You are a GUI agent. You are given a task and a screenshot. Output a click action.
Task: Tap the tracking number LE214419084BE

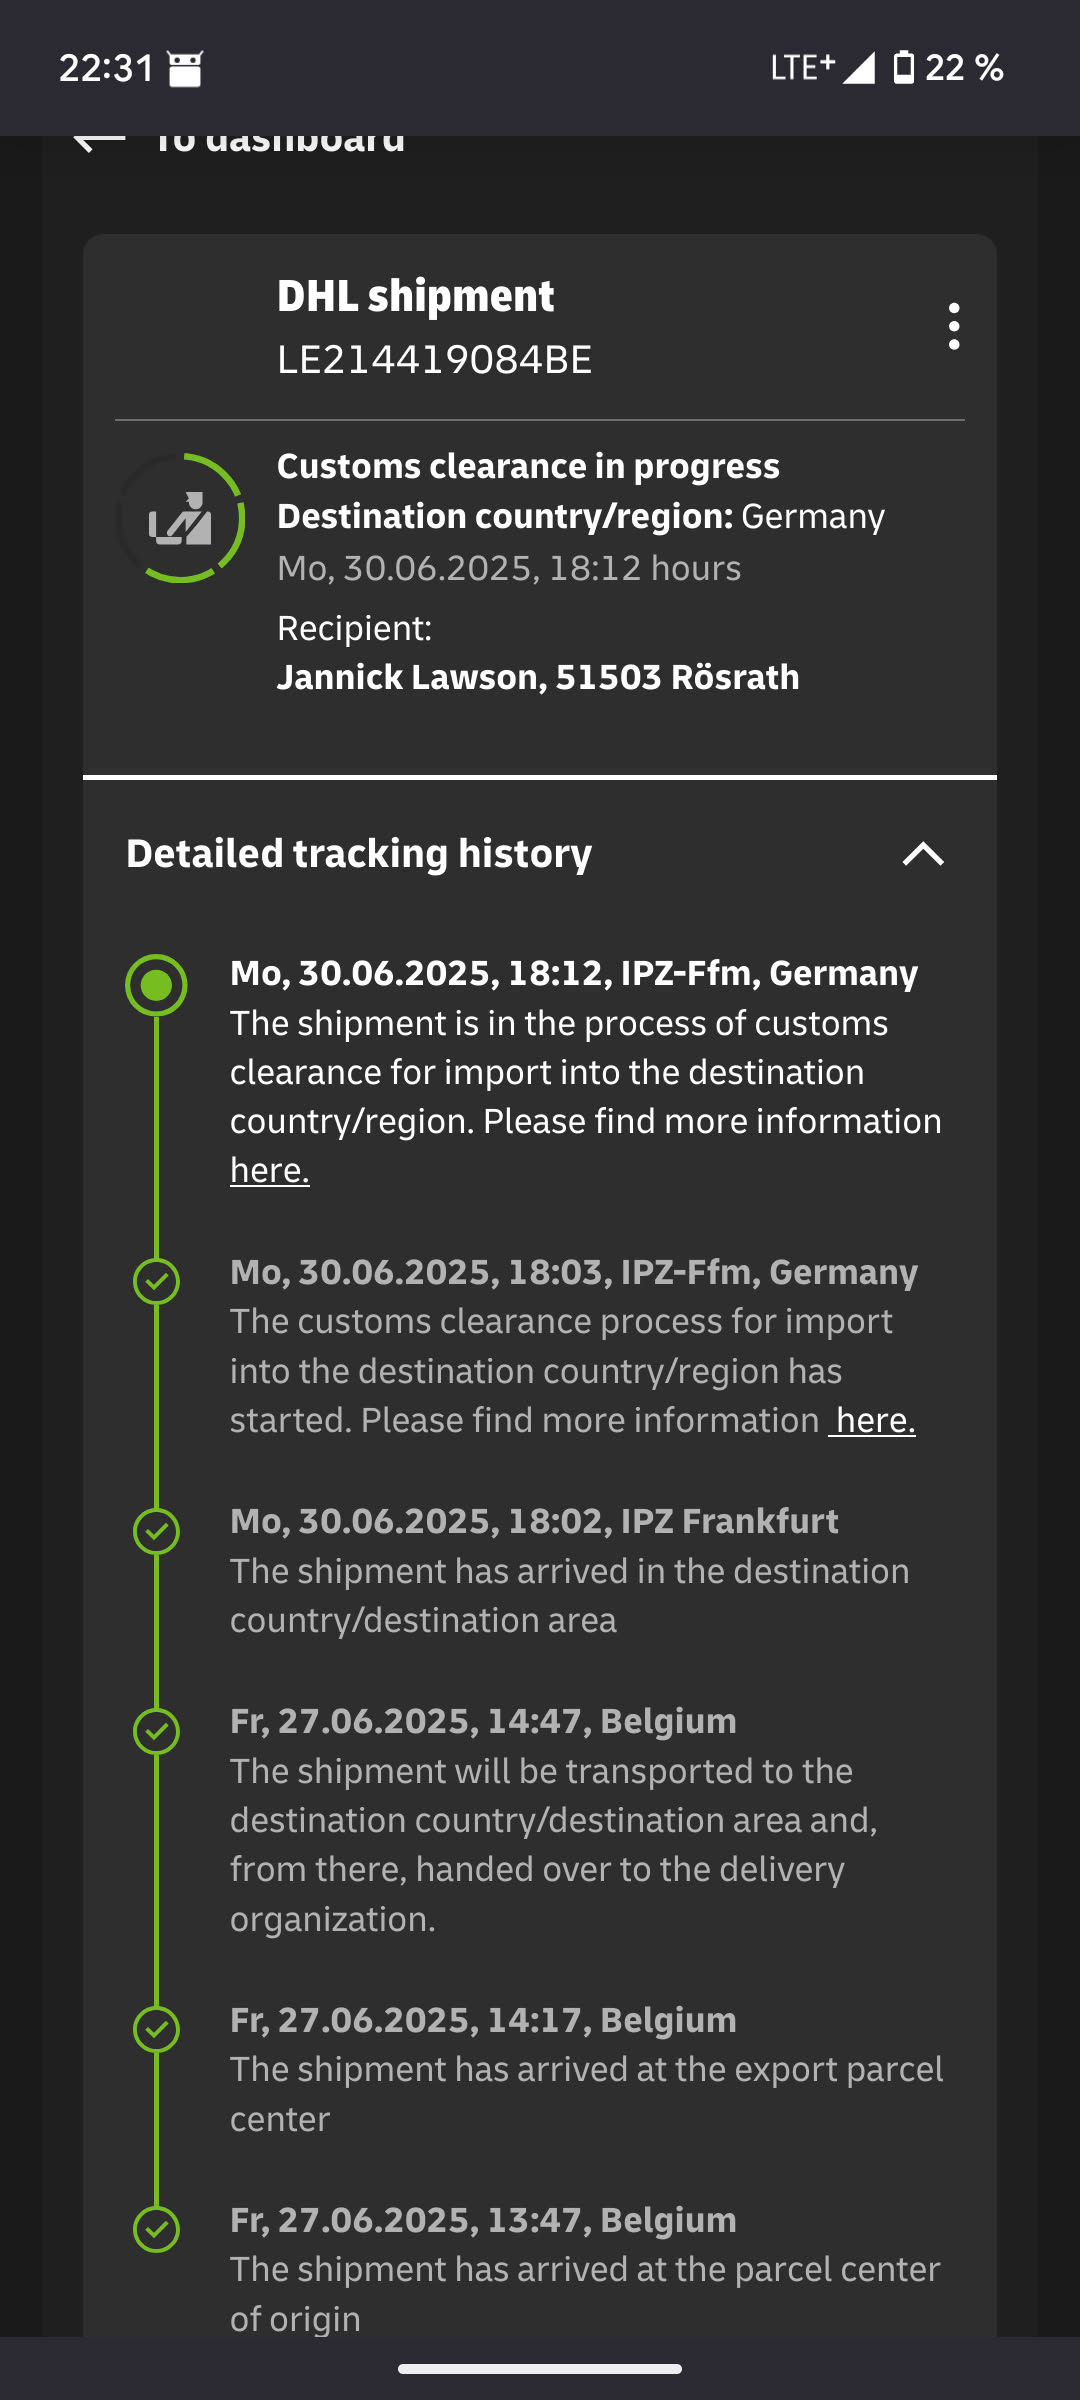click(434, 360)
